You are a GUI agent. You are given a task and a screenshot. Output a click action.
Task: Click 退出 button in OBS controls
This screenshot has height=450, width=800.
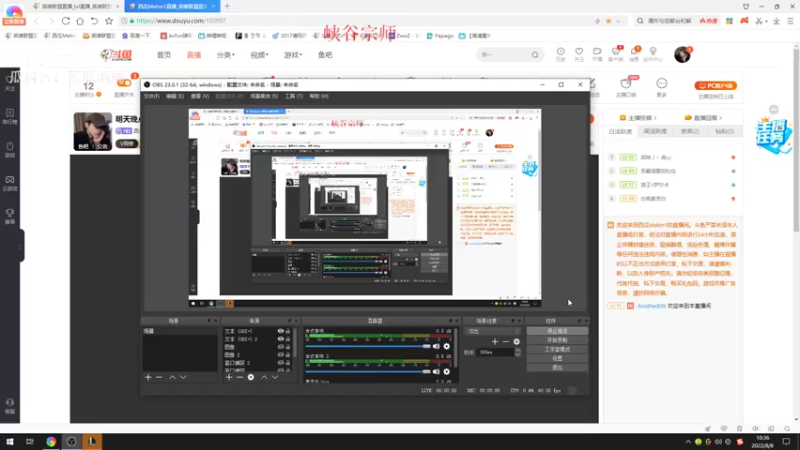pyautogui.click(x=557, y=367)
